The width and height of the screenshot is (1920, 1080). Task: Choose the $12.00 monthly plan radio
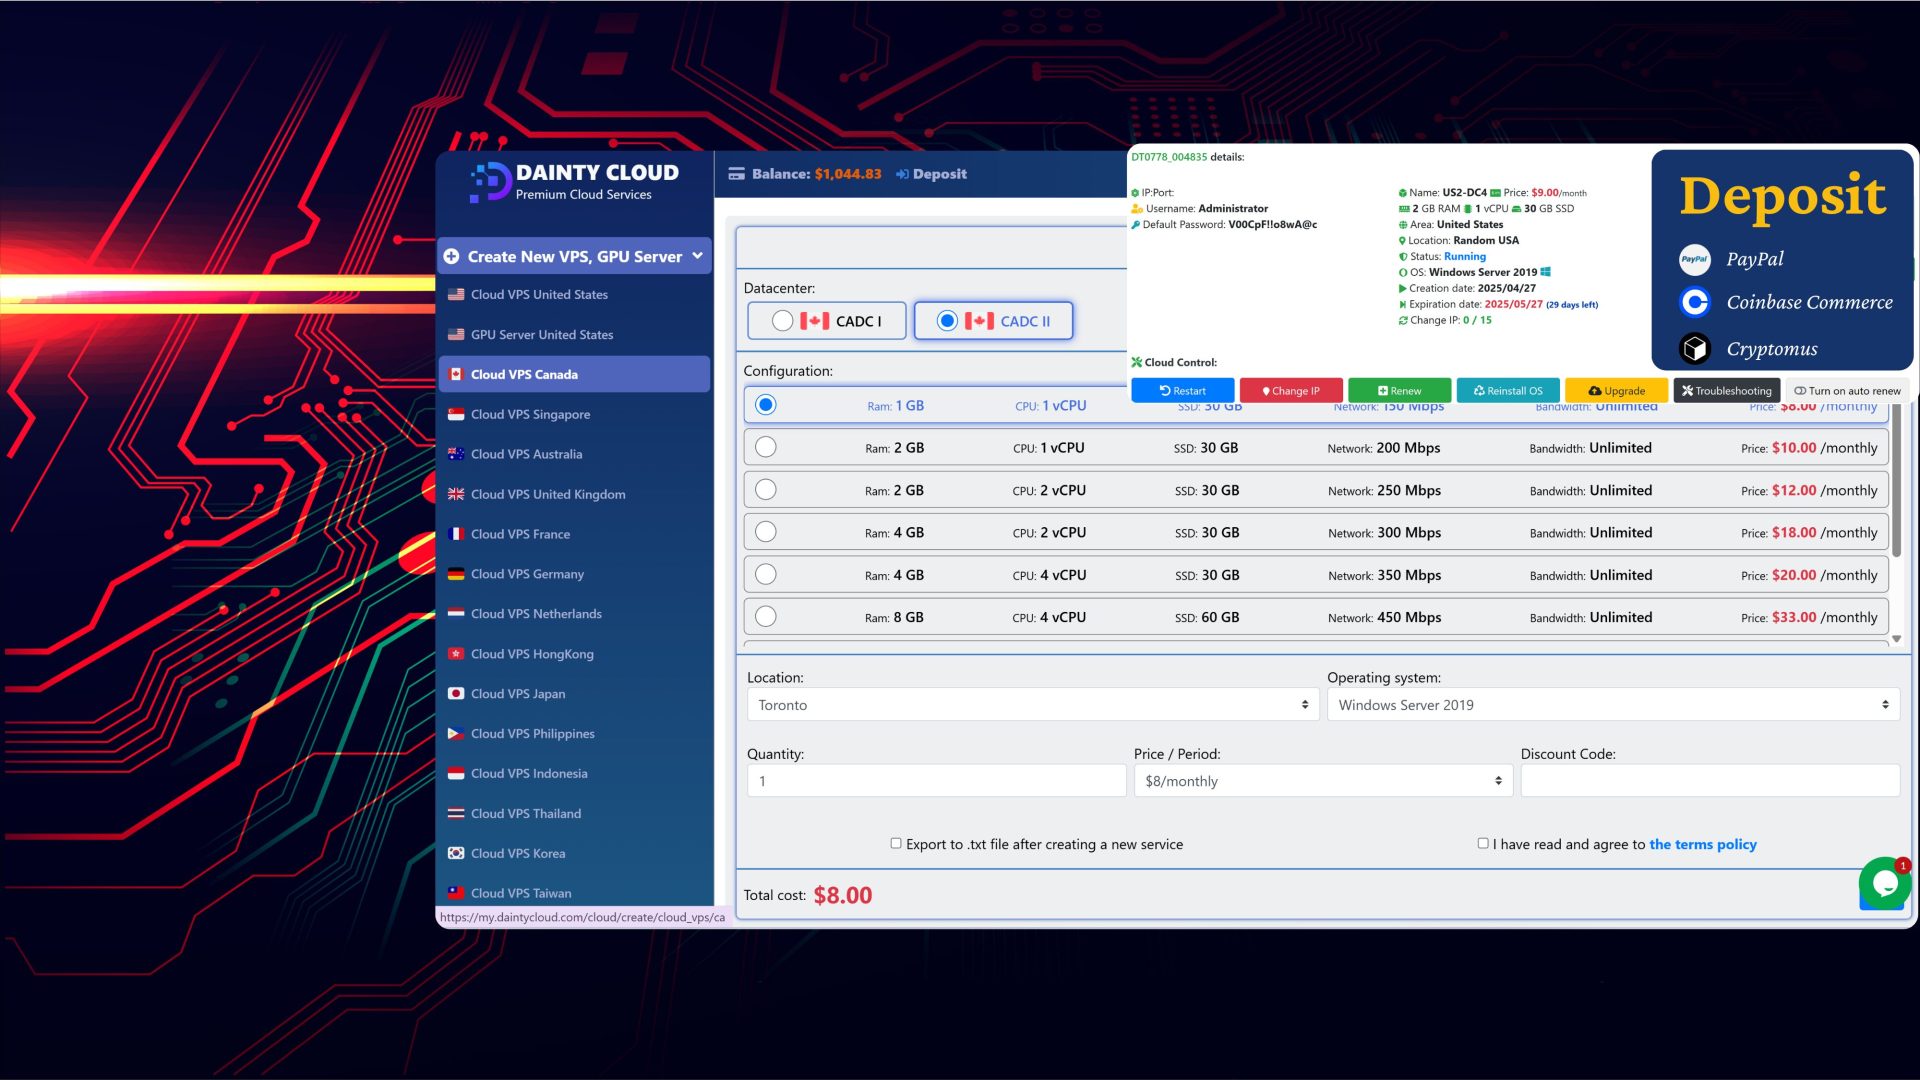766,490
